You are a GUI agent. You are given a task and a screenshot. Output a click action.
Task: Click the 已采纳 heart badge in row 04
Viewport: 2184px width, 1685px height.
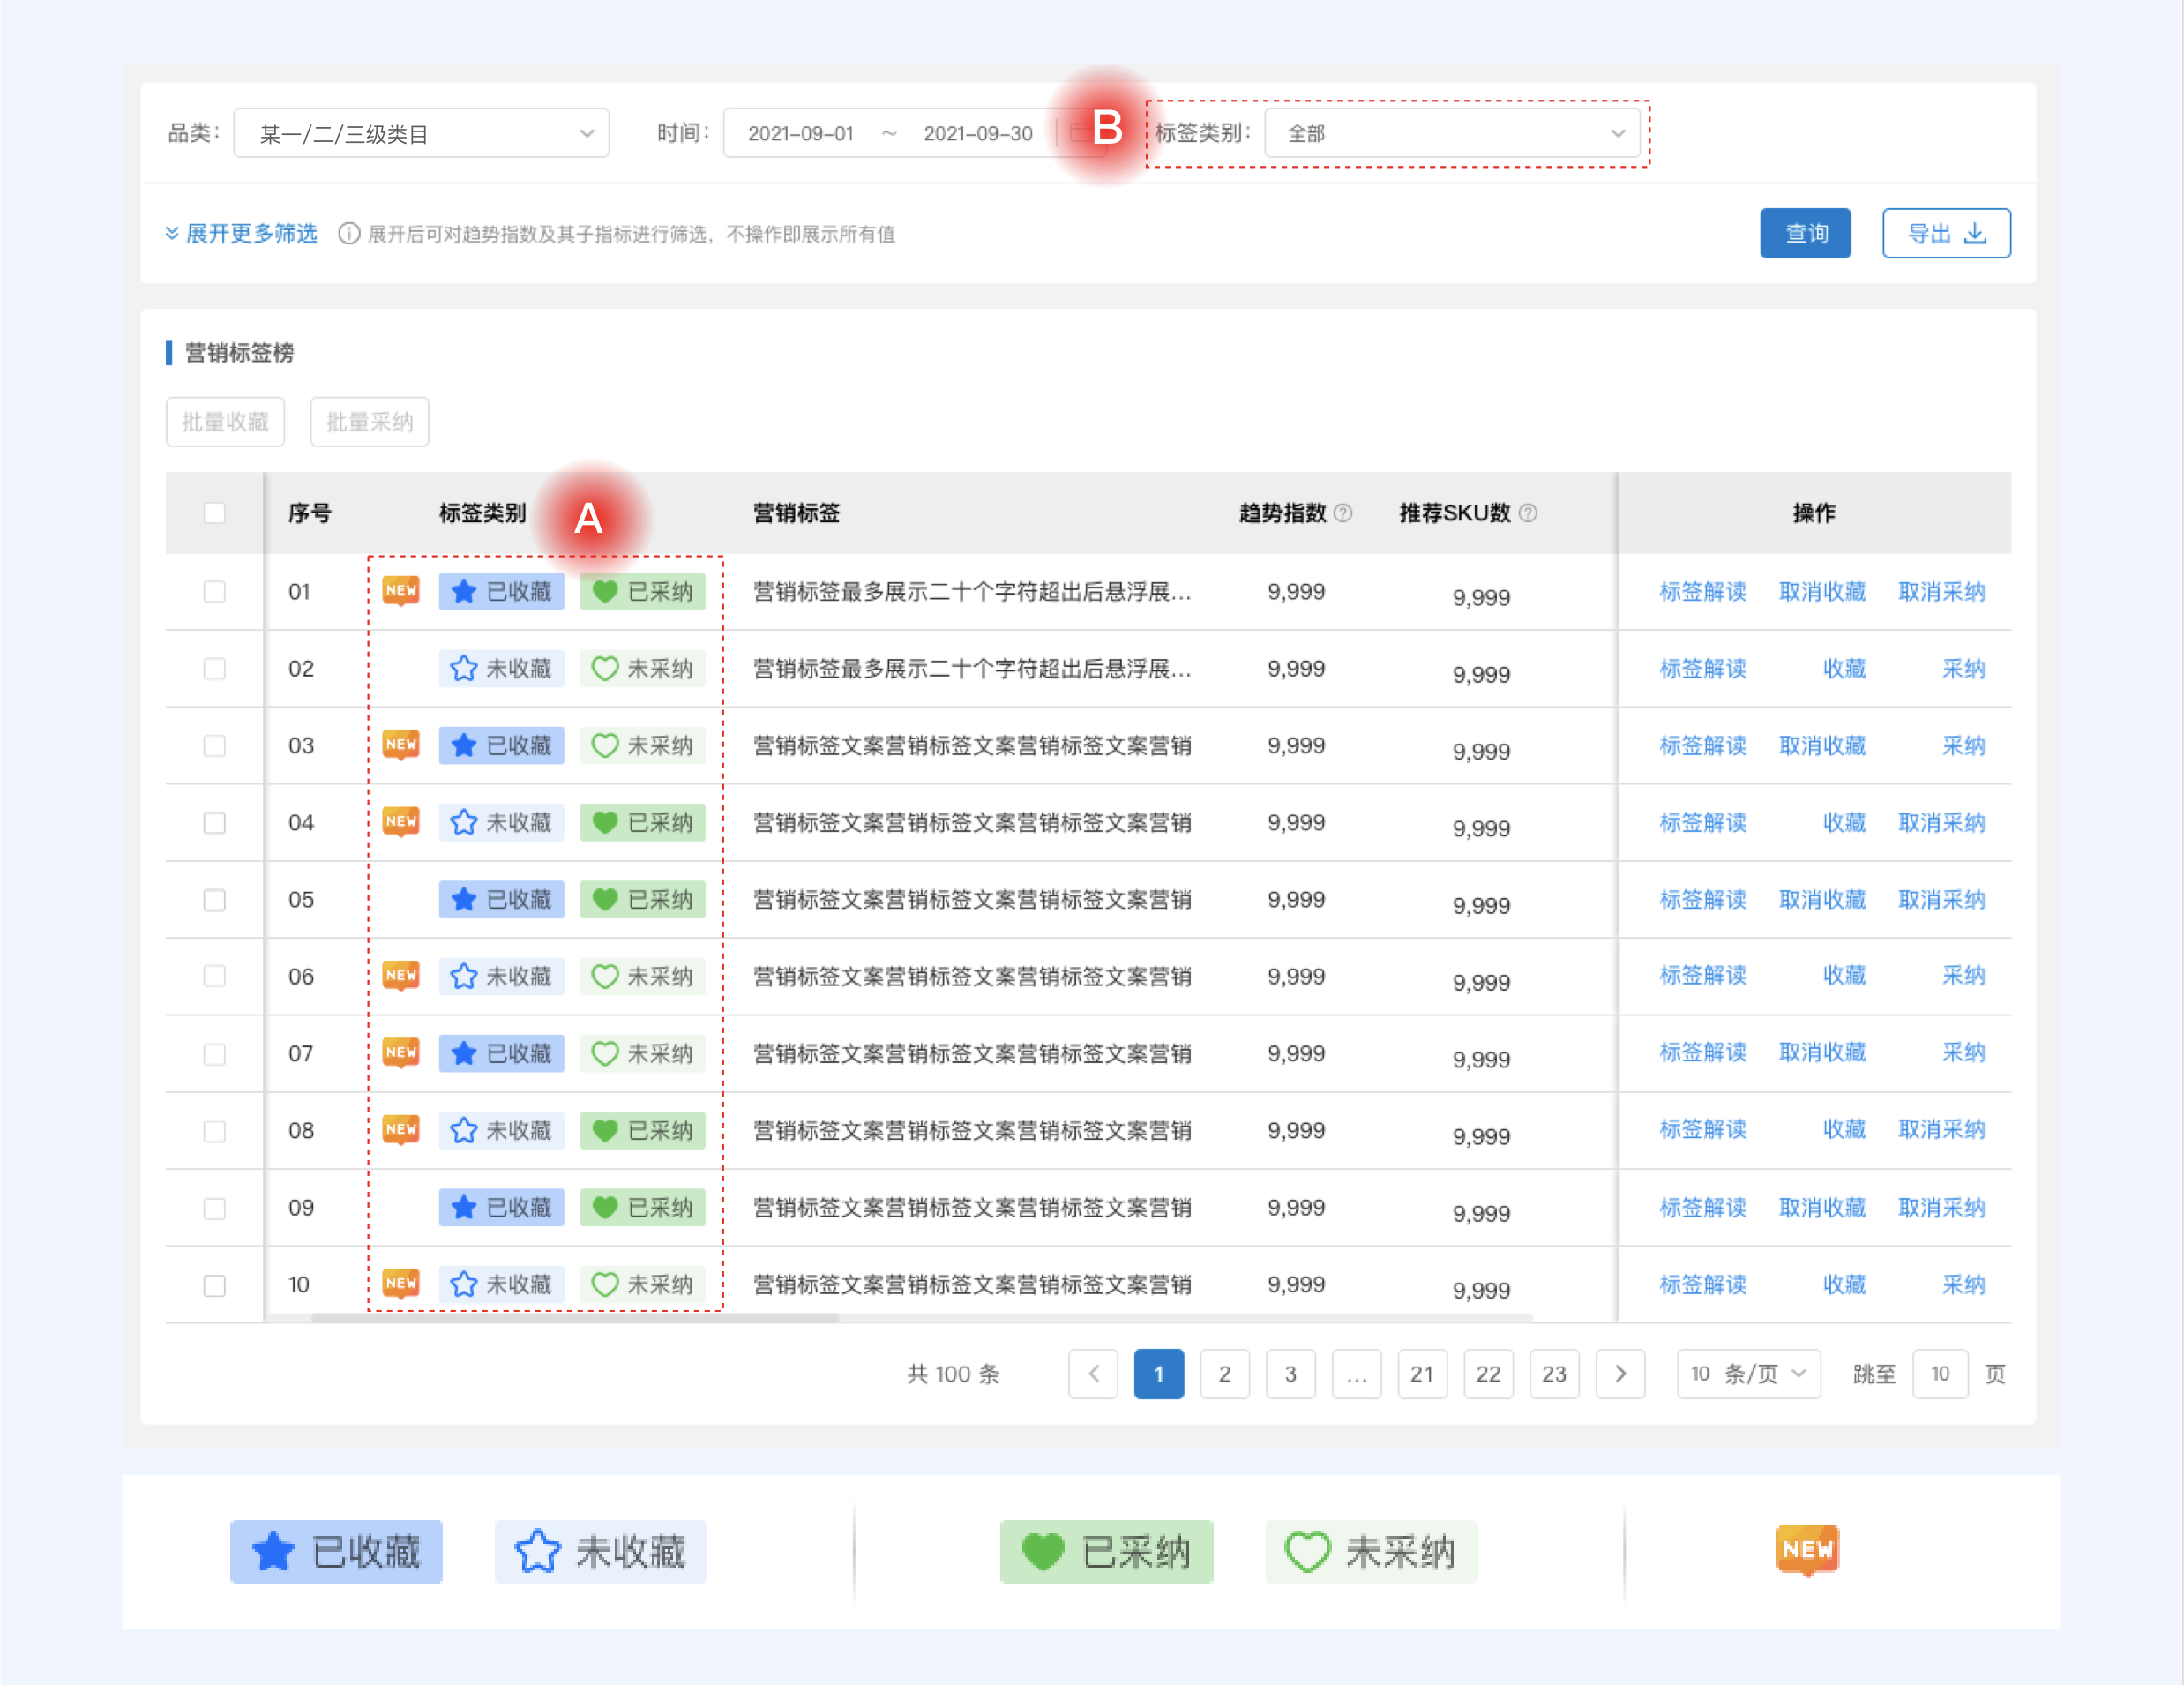tap(642, 822)
